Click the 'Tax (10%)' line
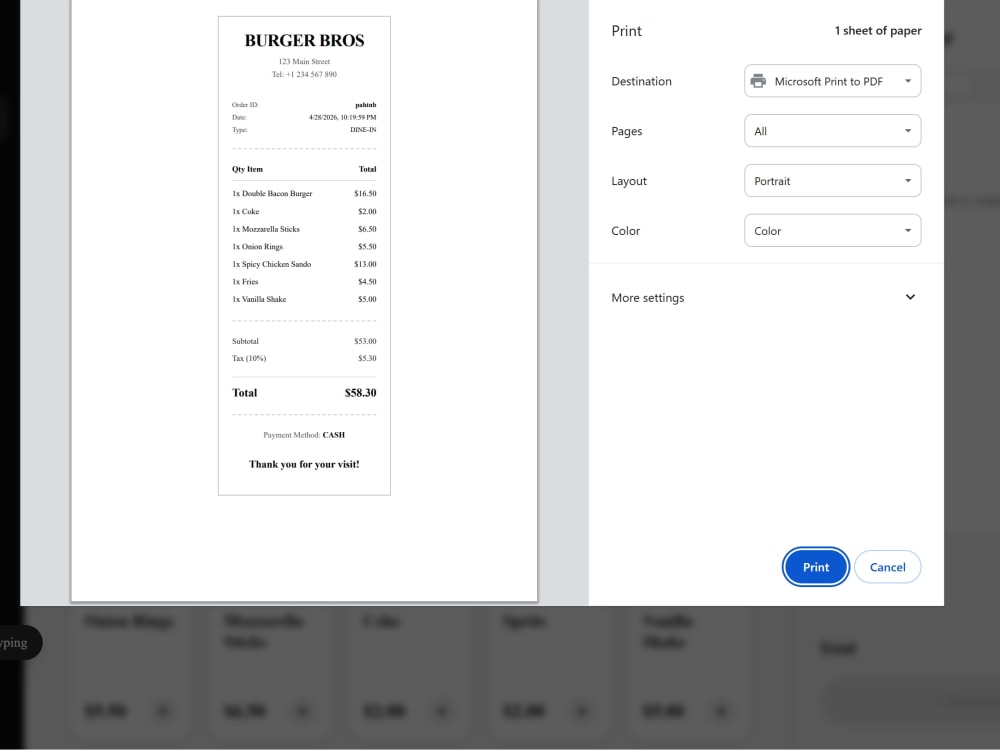 (x=304, y=358)
